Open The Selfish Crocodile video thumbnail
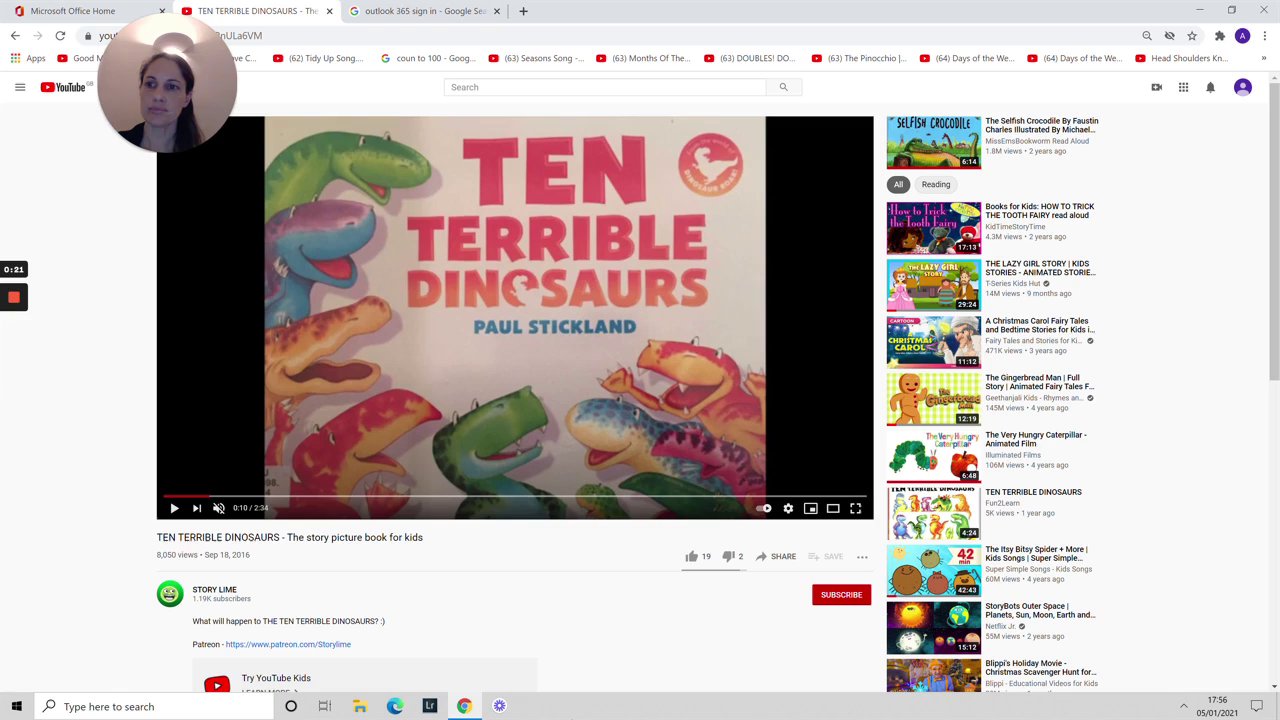 (x=934, y=142)
